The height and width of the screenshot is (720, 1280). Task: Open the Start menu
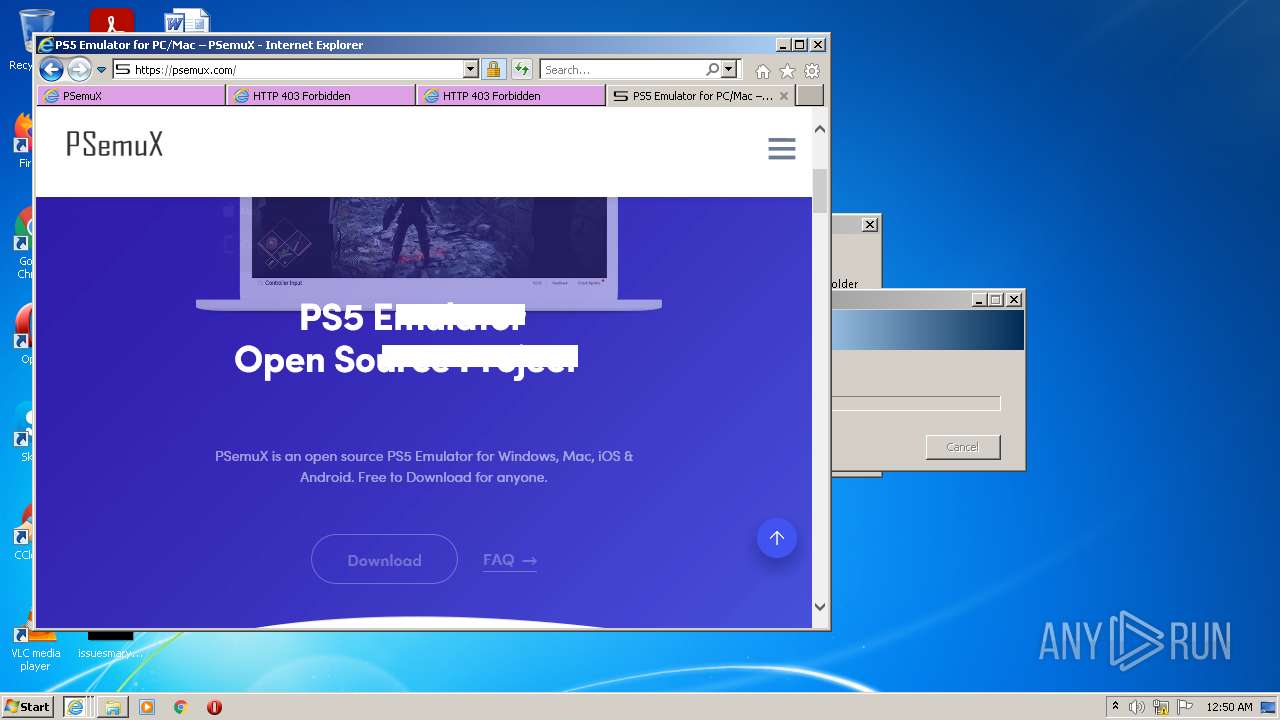tap(28, 707)
